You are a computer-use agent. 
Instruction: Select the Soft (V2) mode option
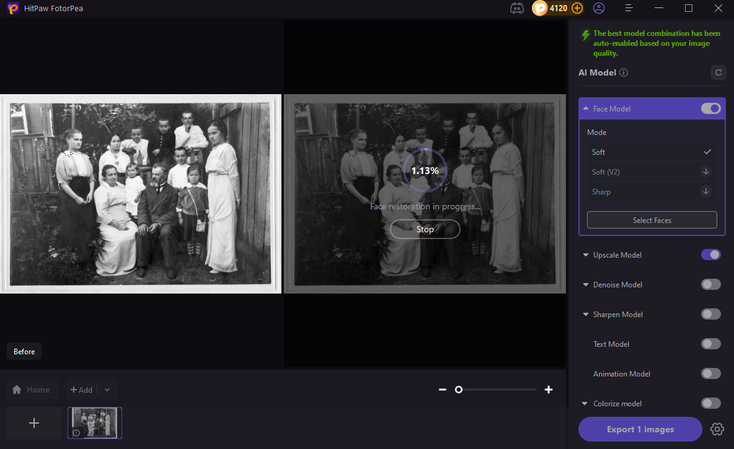tap(607, 172)
